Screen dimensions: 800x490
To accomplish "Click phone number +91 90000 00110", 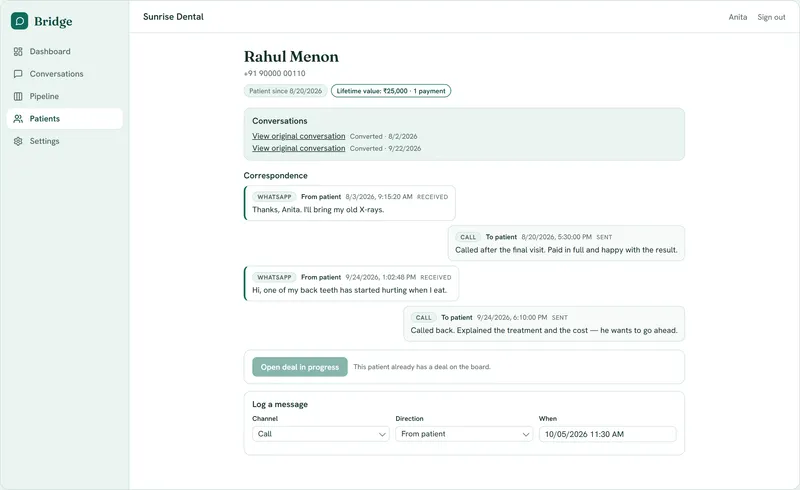I will click(x=274, y=74).
